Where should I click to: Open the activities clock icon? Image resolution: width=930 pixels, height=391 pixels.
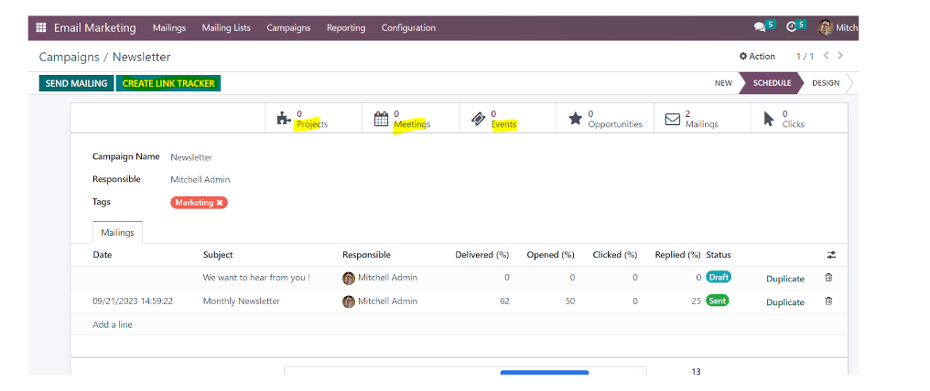click(791, 27)
